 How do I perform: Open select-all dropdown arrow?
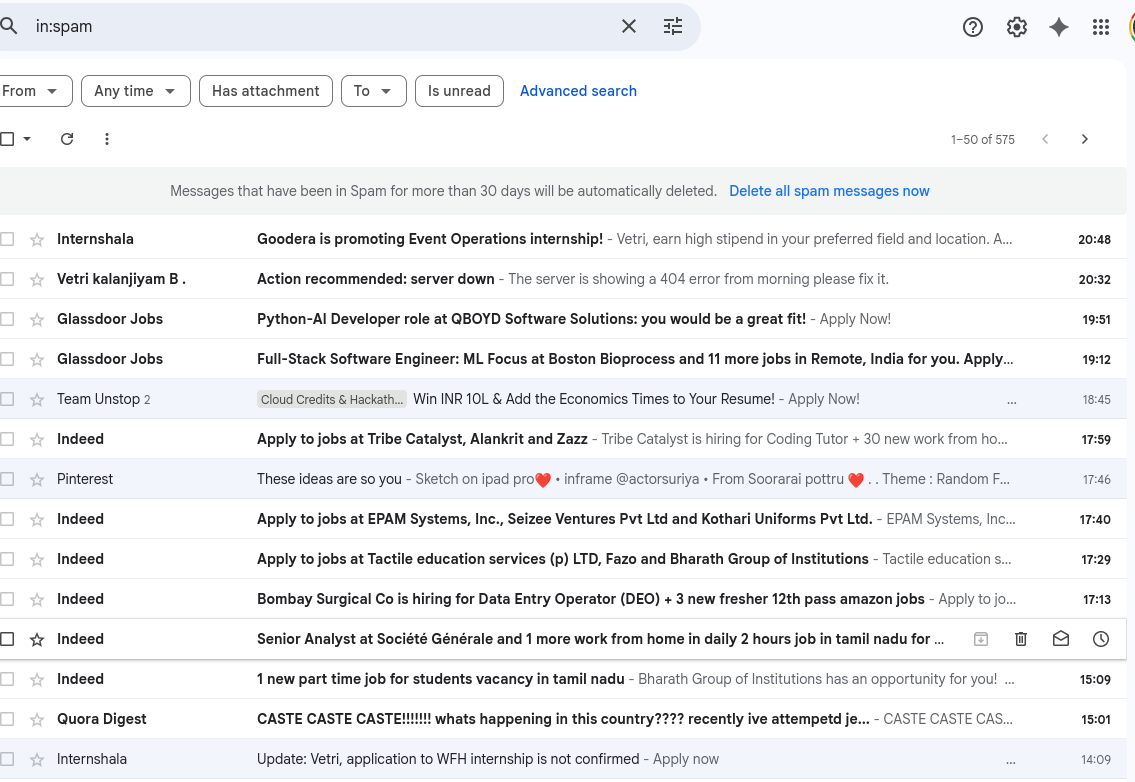click(x=27, y=138)
